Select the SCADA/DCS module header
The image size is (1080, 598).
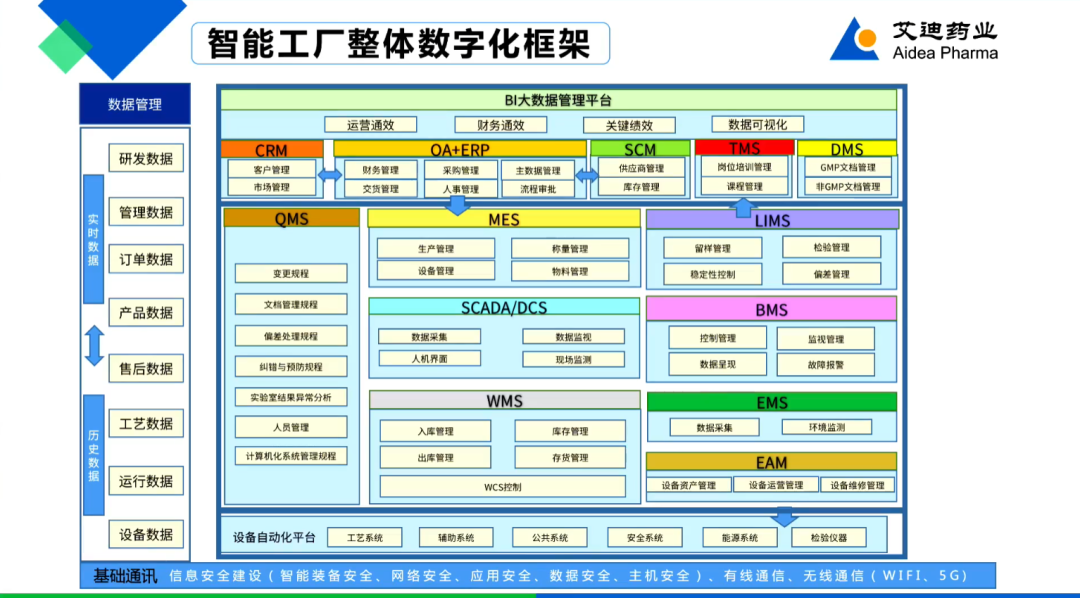(503, 307)
